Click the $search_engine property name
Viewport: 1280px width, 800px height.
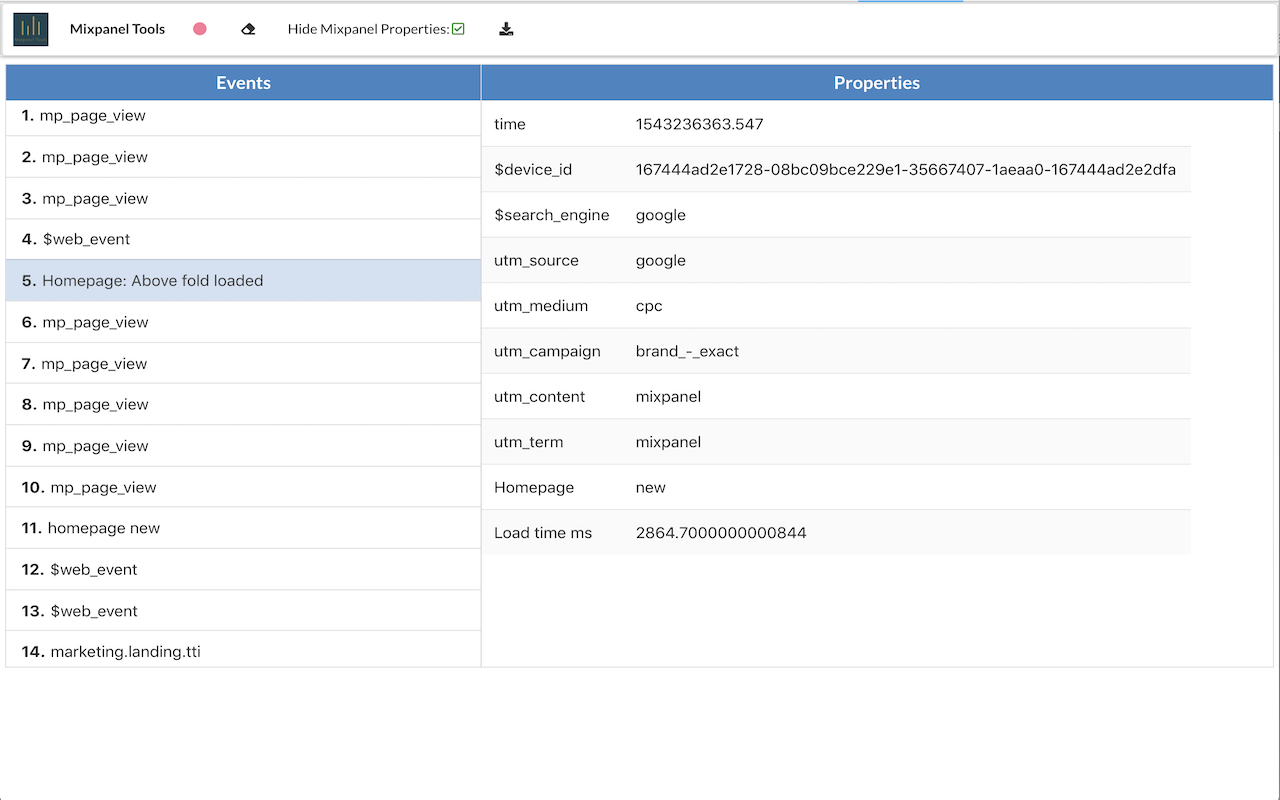552,215
